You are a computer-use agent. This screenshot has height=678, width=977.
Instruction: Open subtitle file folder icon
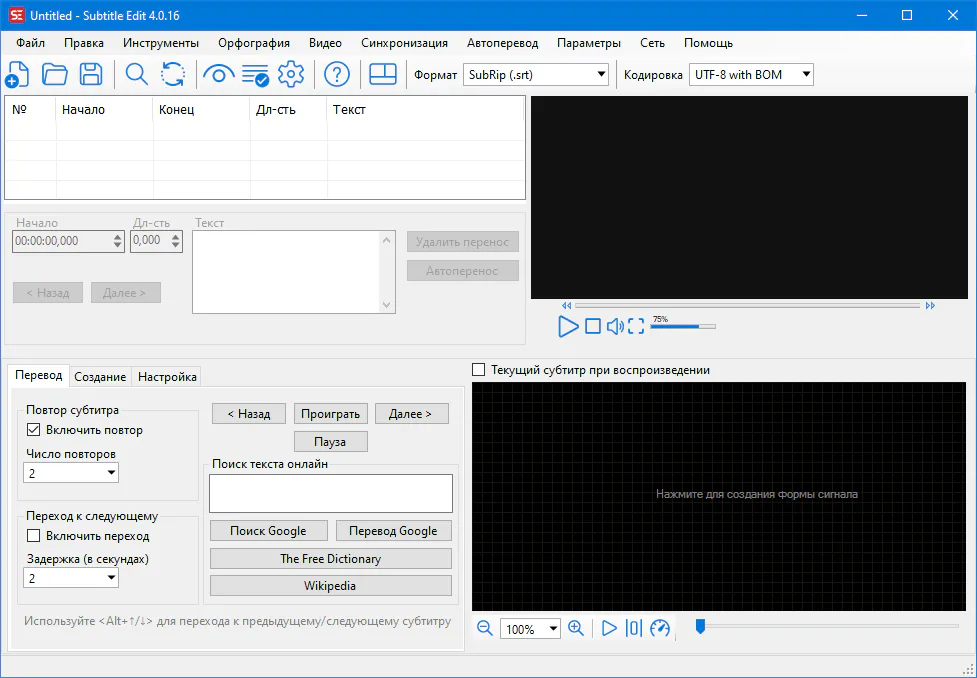54,74
